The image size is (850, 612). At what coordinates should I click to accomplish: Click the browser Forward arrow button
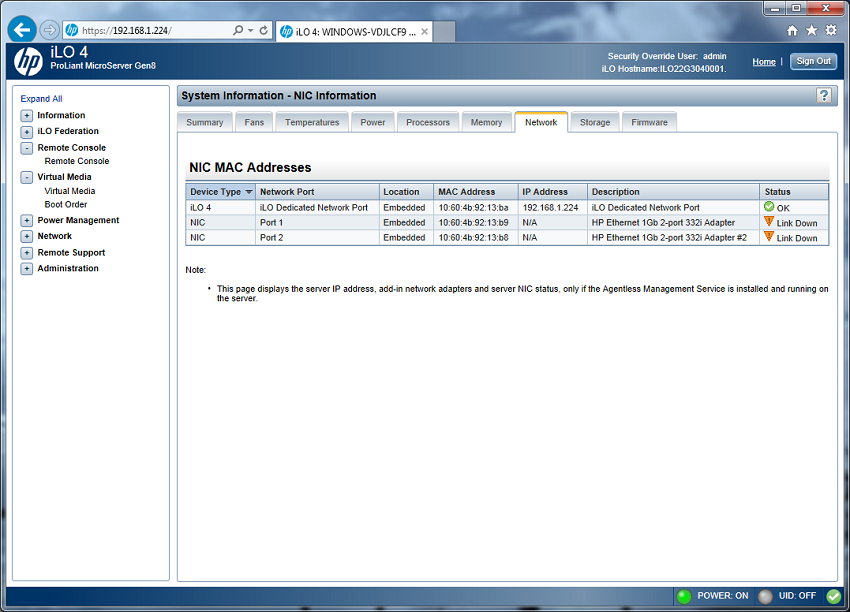coord(49,30)
